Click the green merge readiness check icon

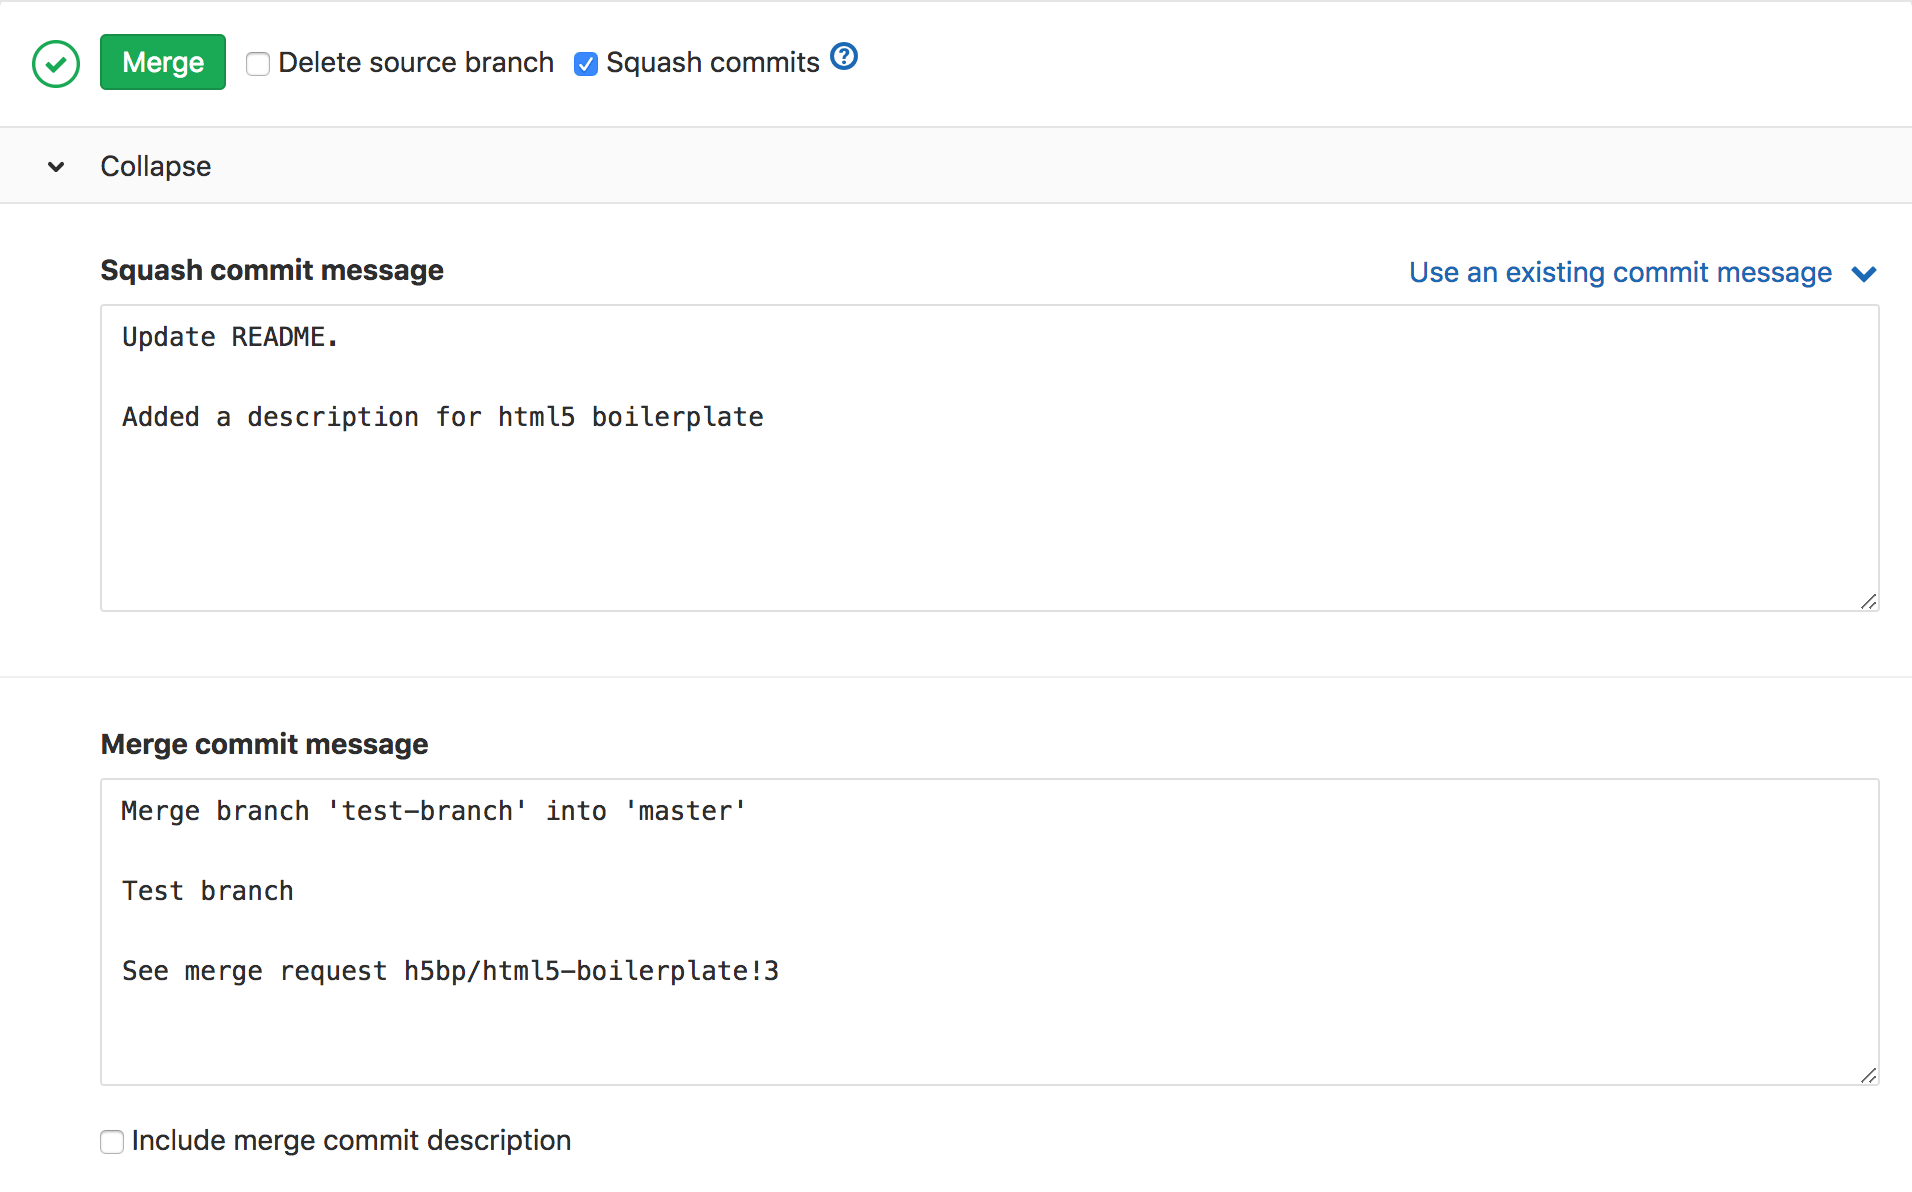[x=56, y=62]
